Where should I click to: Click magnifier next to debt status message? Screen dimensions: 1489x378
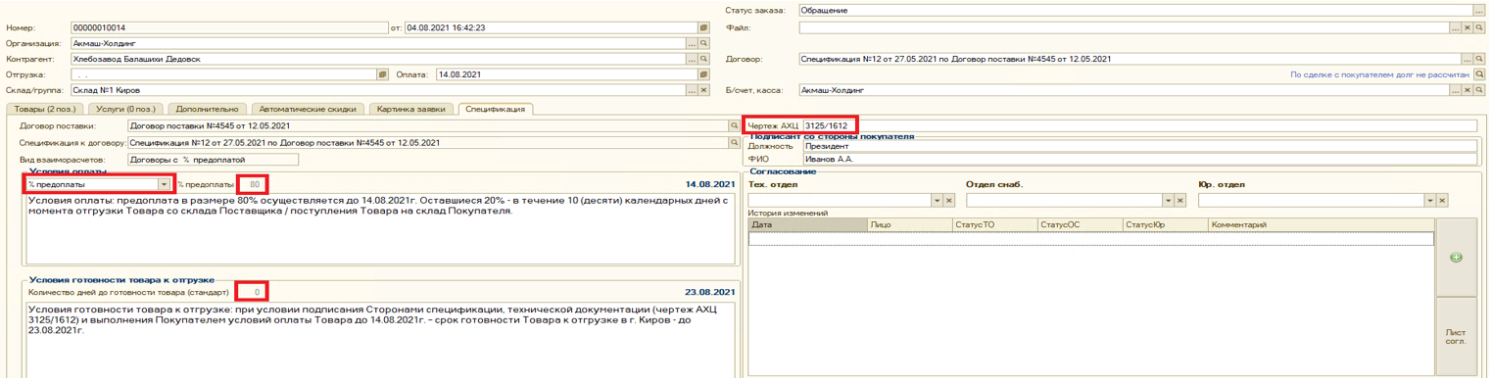tap(1479, 74)
